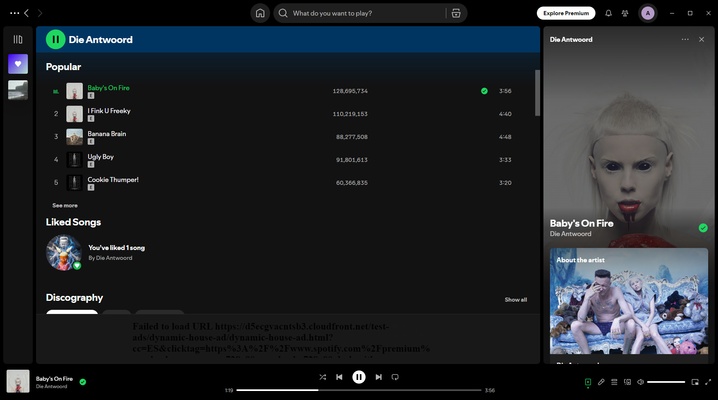Open the three-dots app menu
The width and height of the screenshot is (718, 400).
coord(15,13)
